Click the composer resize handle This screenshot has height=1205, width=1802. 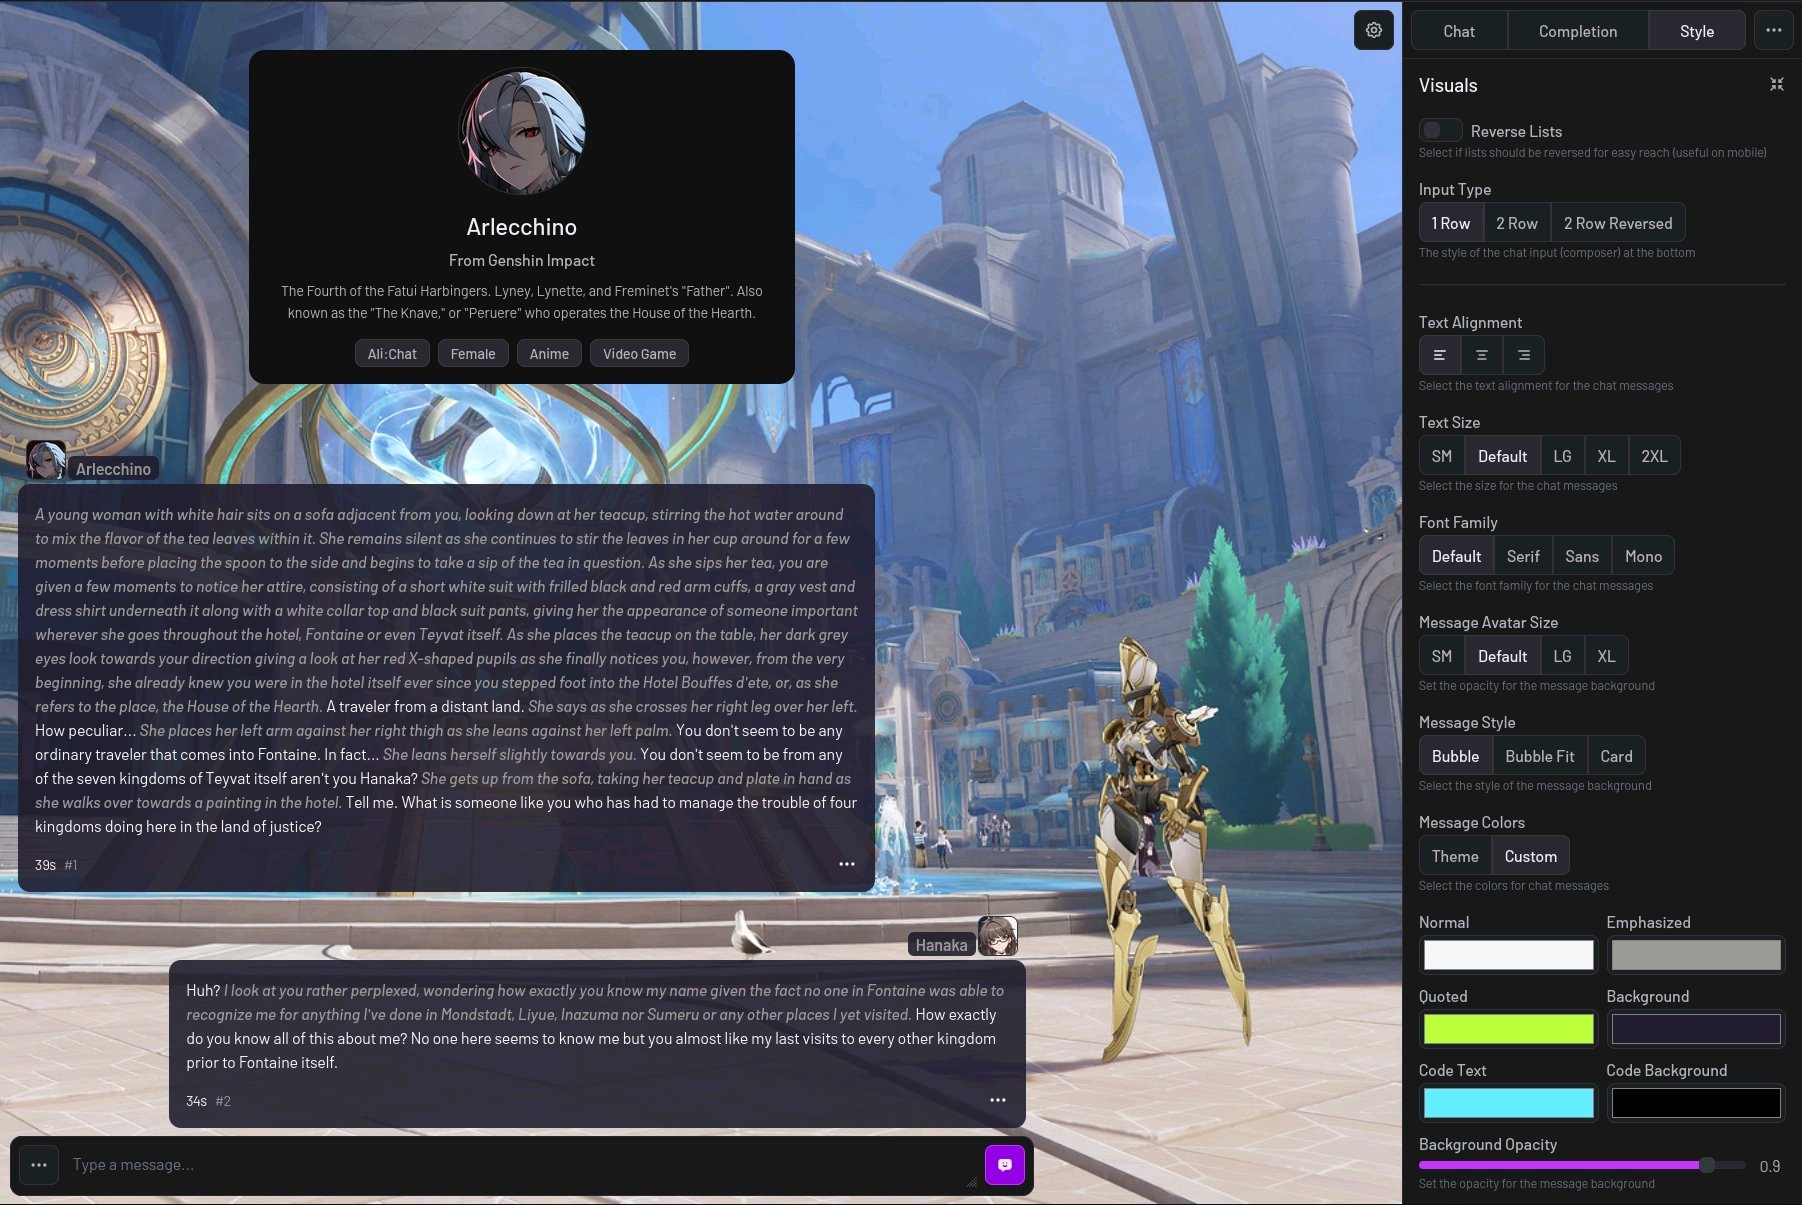pos(971,1182)
